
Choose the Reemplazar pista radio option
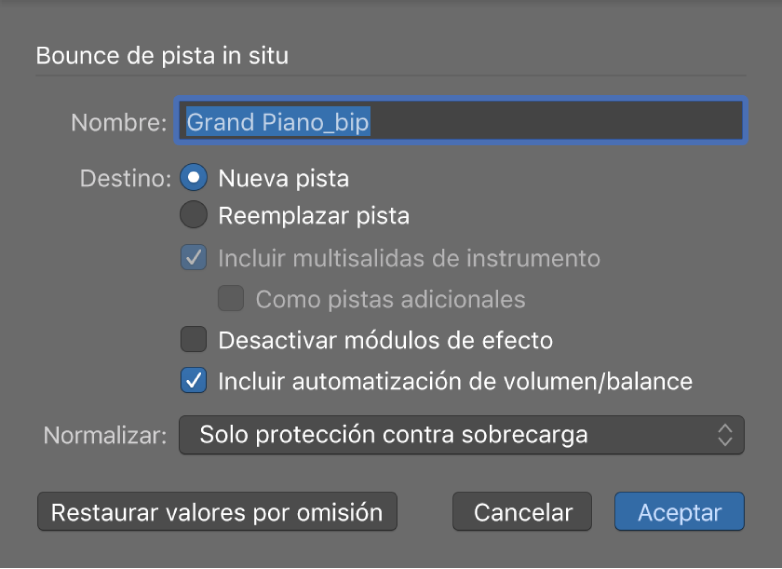194,215
